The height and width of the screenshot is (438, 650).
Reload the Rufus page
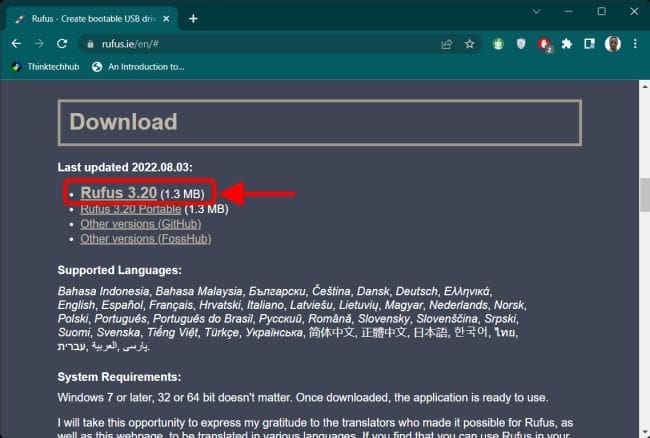point(62,44)
